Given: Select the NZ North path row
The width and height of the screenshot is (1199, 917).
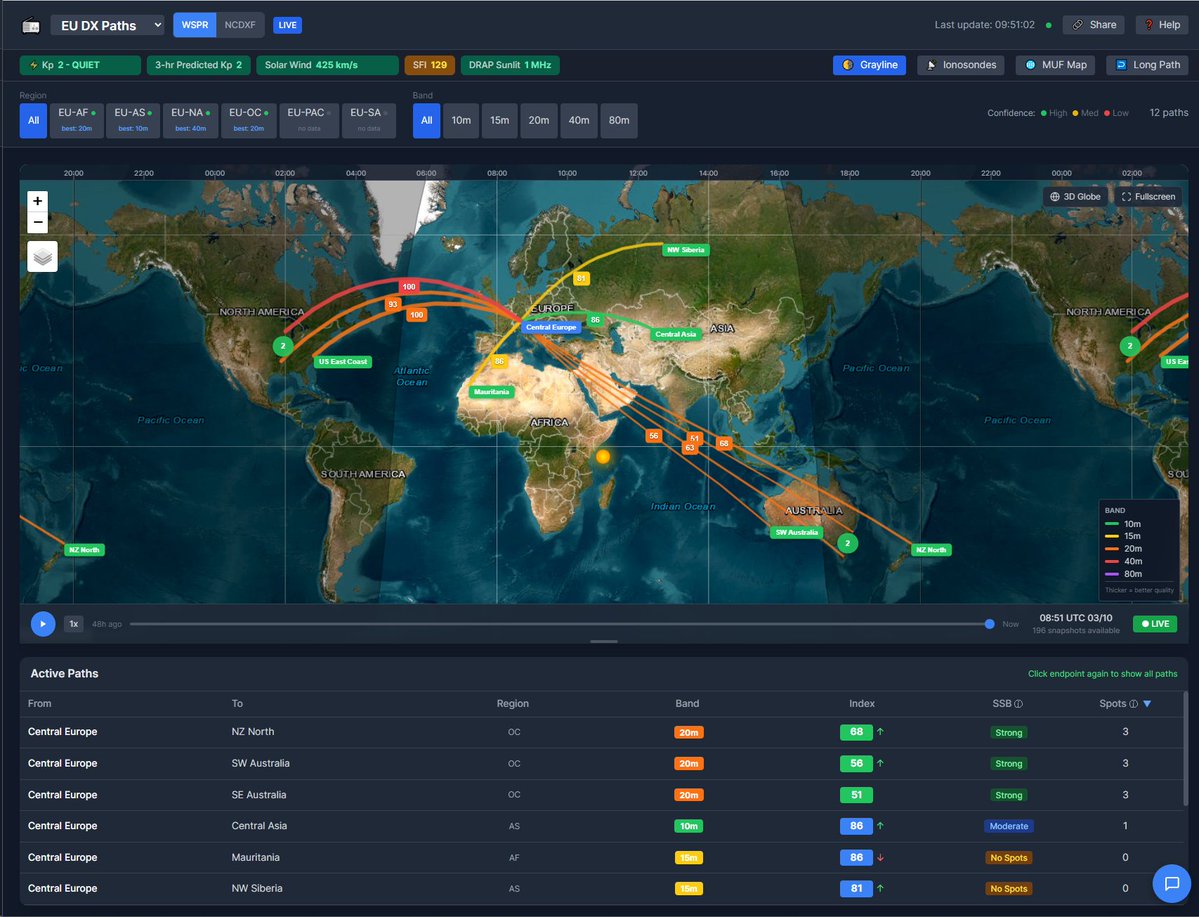Looking at the screenshot, I should click(602, 732).
